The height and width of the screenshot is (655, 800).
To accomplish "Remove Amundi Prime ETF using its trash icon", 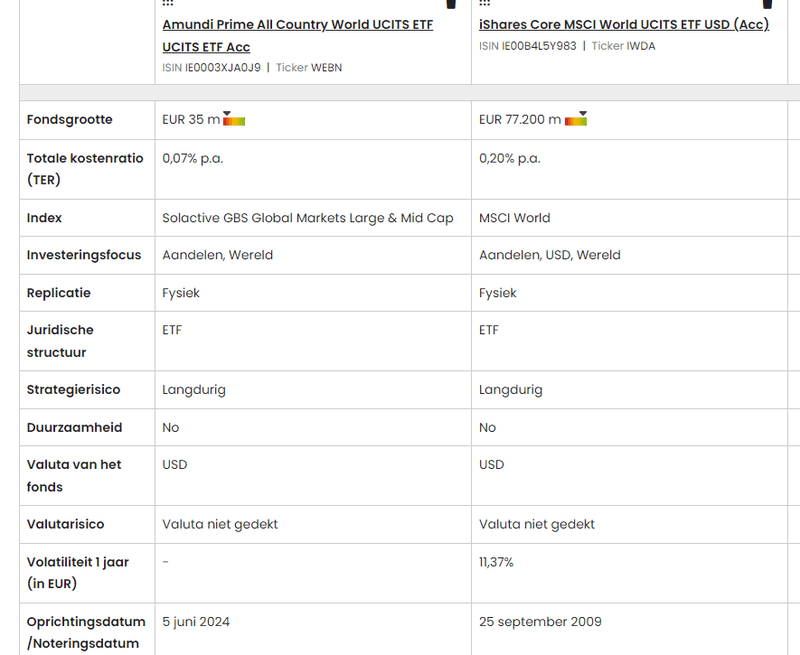I will click(451, 4).
